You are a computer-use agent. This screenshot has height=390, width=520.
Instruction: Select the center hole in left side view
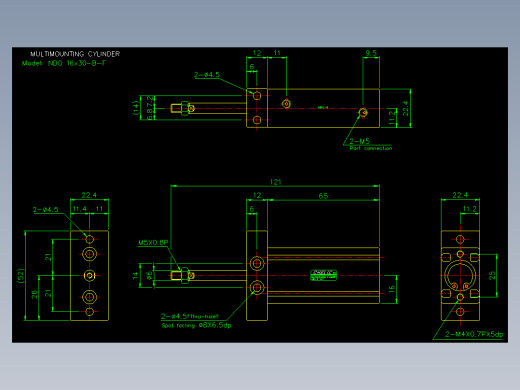89,275
